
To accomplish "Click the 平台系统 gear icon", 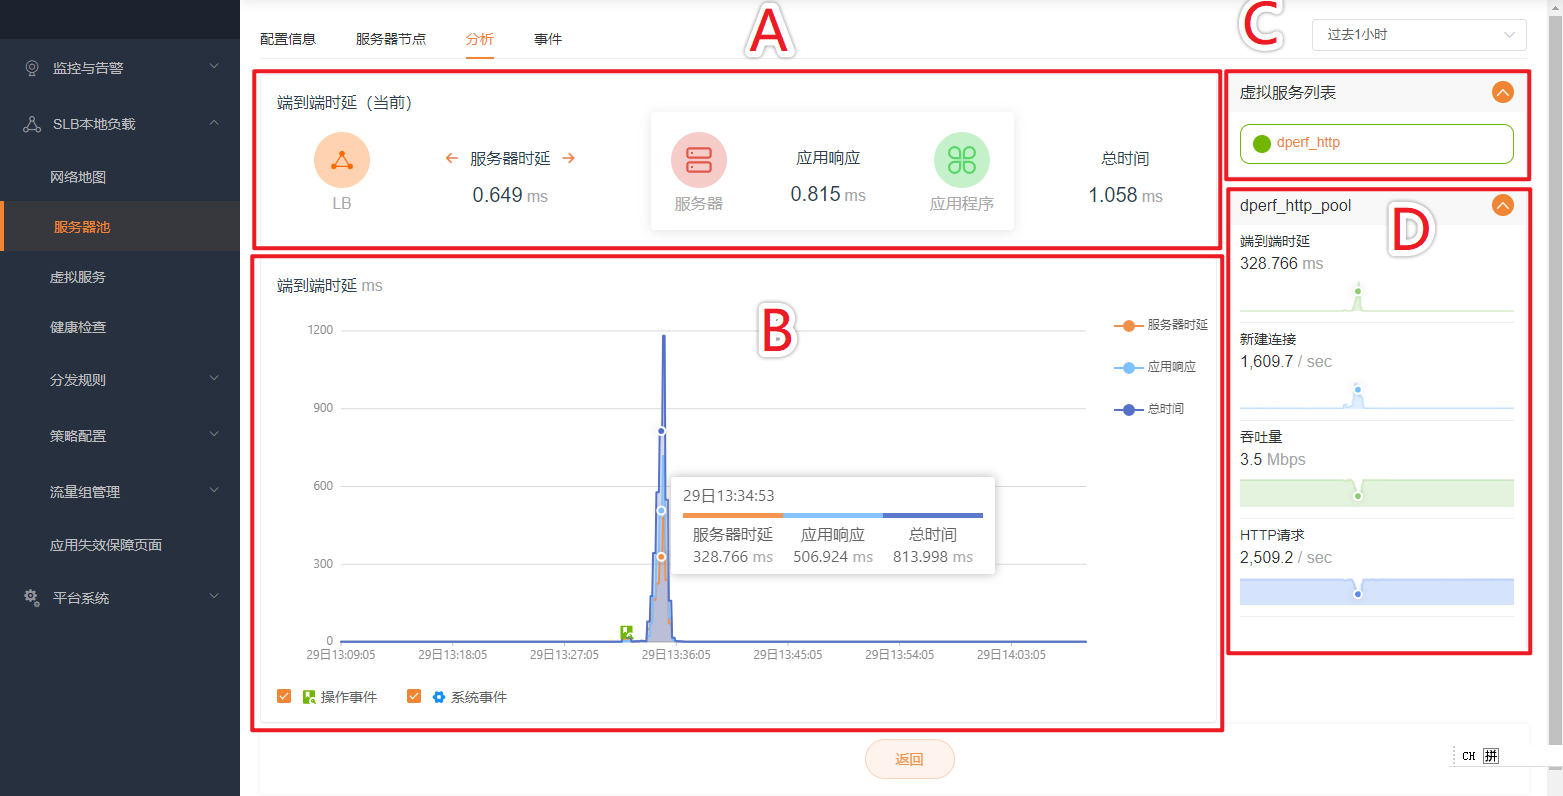I will [32, 597].
